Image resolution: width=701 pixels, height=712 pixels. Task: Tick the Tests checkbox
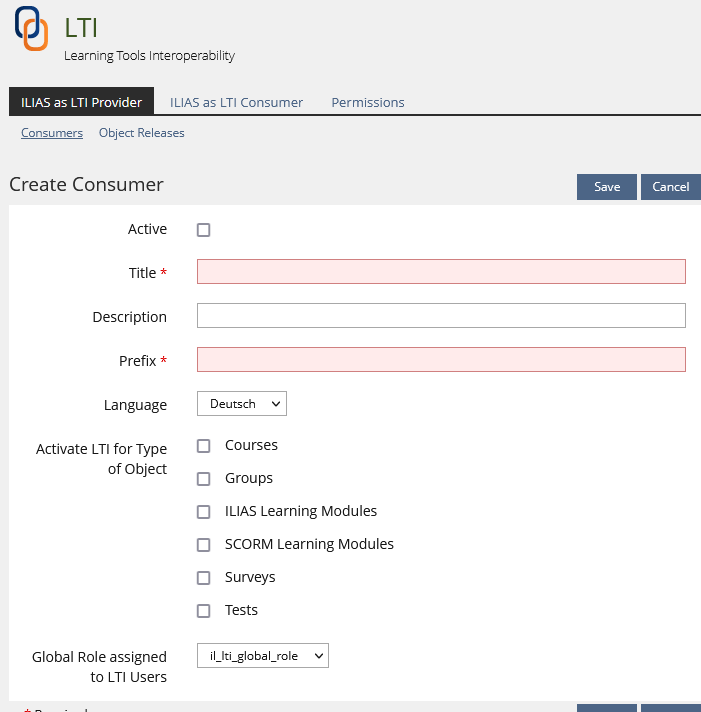click(x=204, y=611)
